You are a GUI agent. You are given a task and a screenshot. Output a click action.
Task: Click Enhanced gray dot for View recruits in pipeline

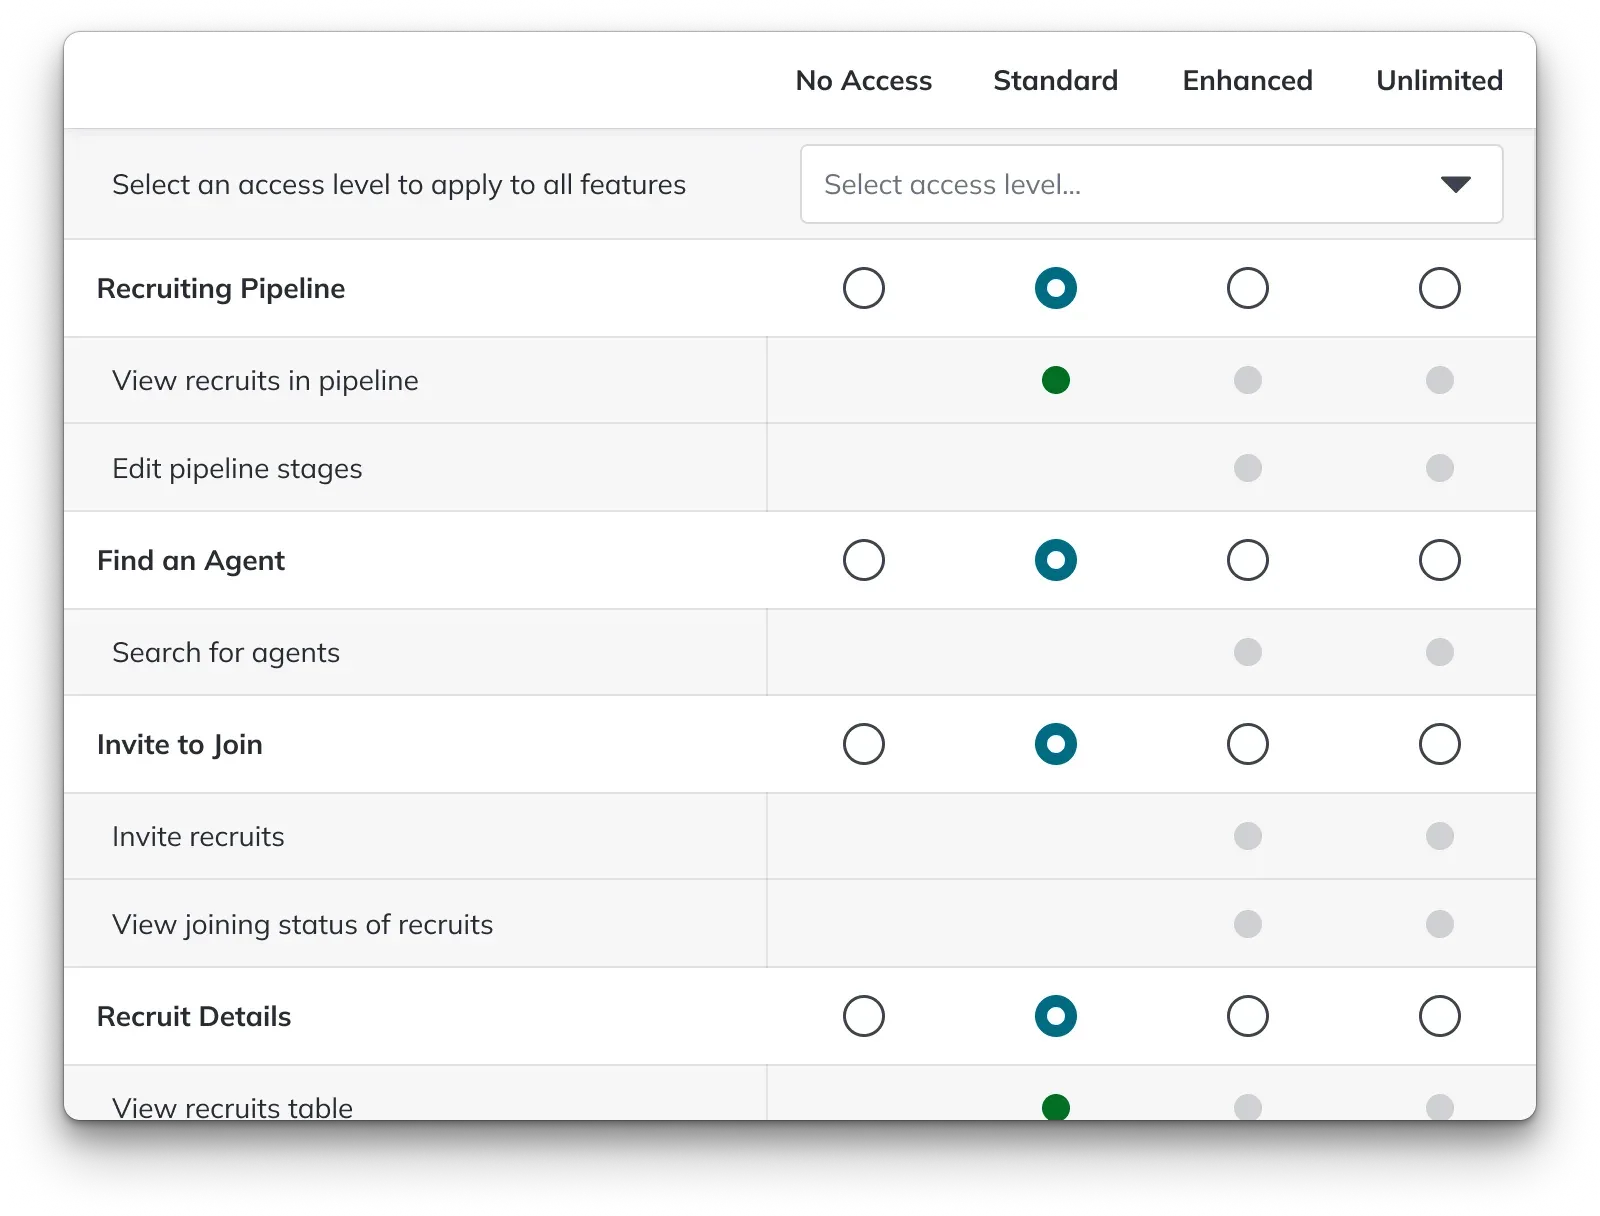[1248, 380]
